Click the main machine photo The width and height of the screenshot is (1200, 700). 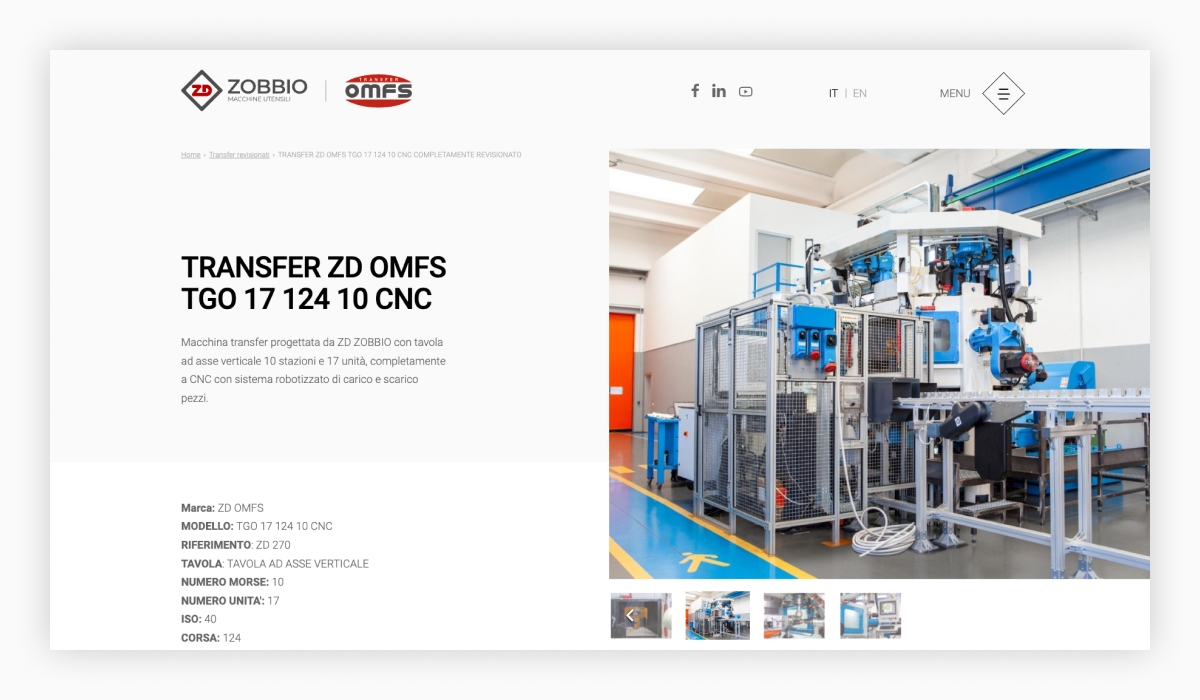click(x=879, y=364)
